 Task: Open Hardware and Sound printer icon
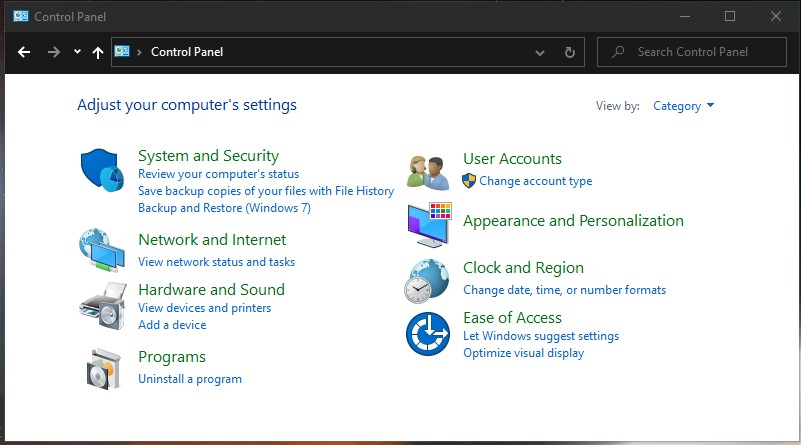pos(103,306)
